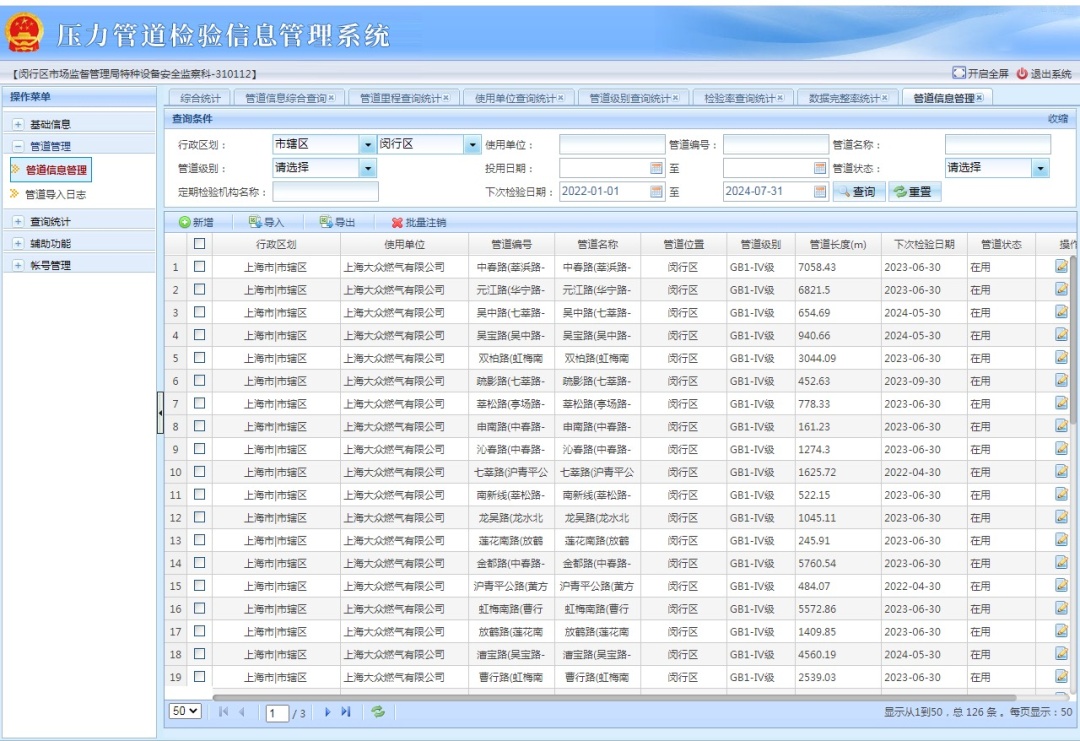Click the 管道编号 input field
The height and width of the screenshot is (741, 1080).
point(776,145)
